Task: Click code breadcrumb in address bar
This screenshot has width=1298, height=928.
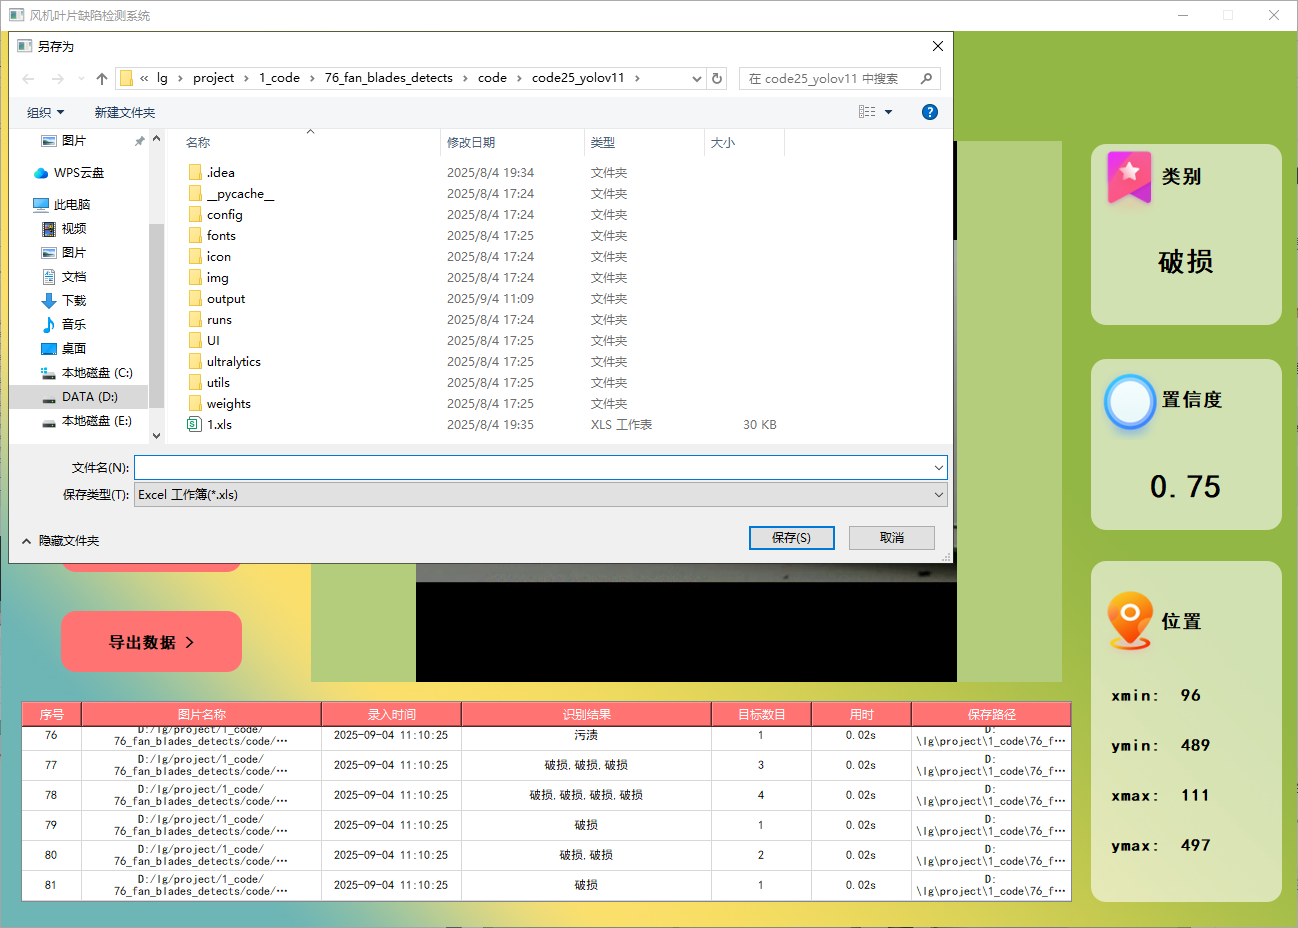Action: click(x=492, y=78)
